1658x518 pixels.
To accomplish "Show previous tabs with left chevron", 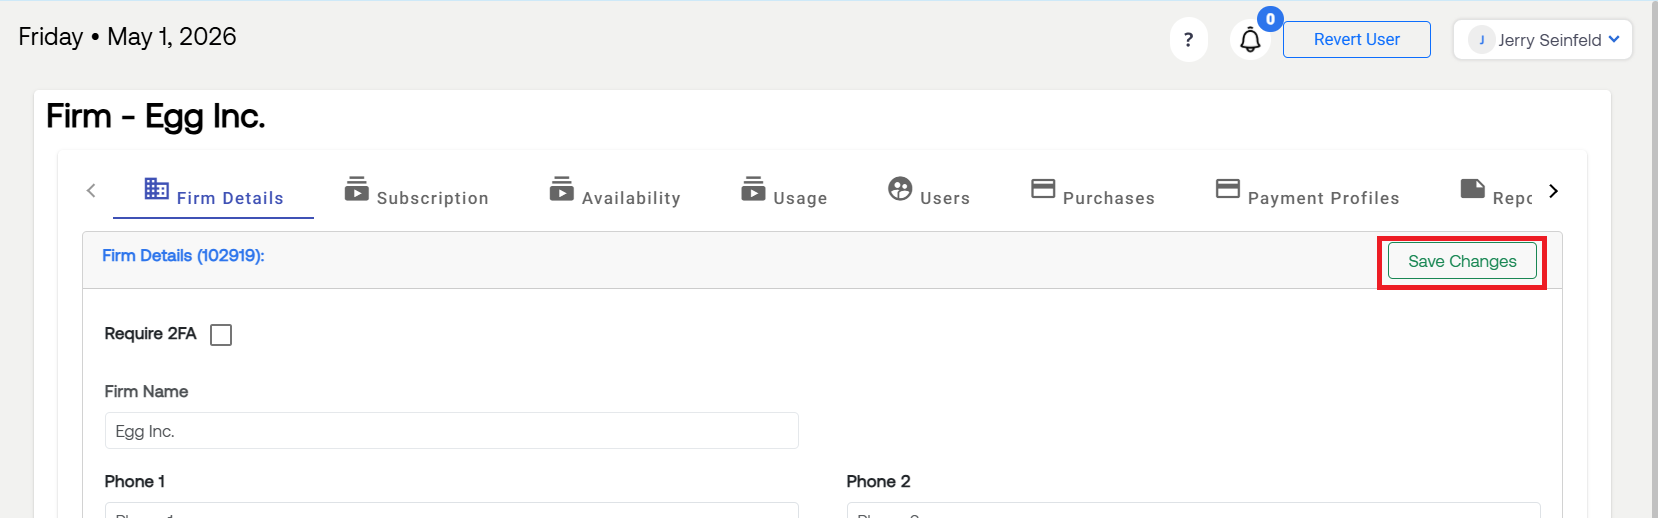I will point(91,190).
